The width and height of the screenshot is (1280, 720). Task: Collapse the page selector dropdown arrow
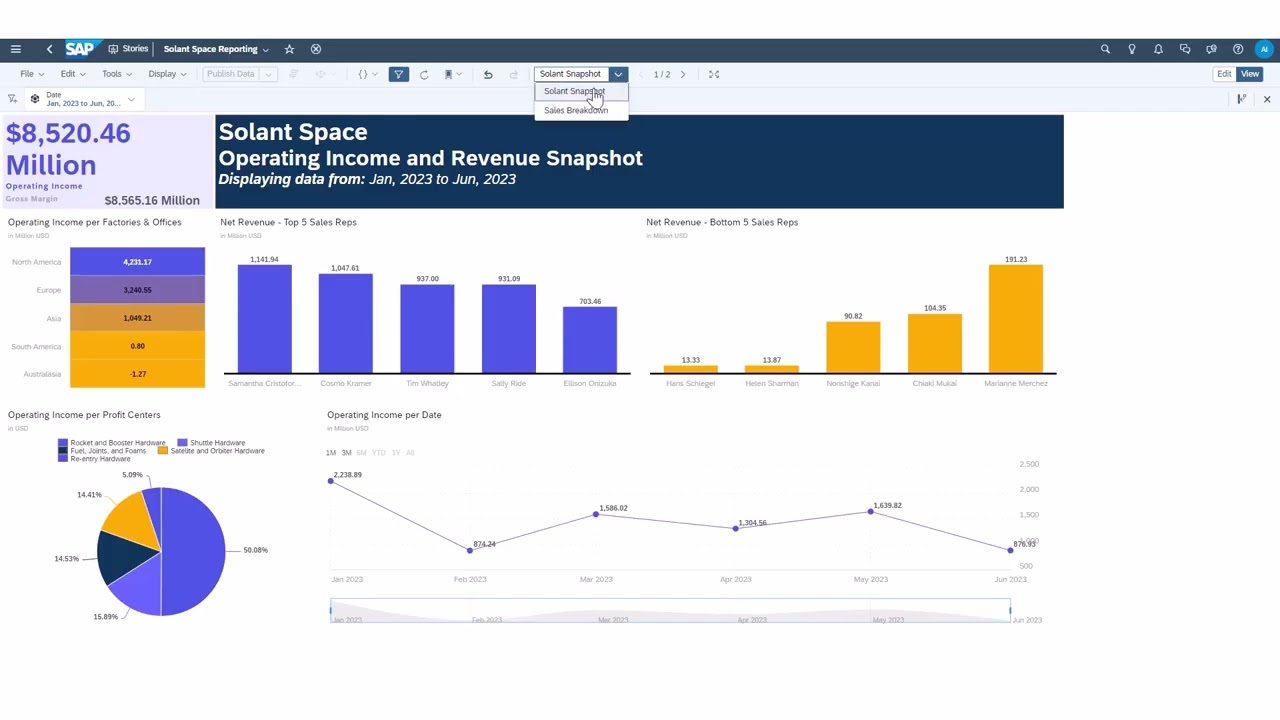618,74
